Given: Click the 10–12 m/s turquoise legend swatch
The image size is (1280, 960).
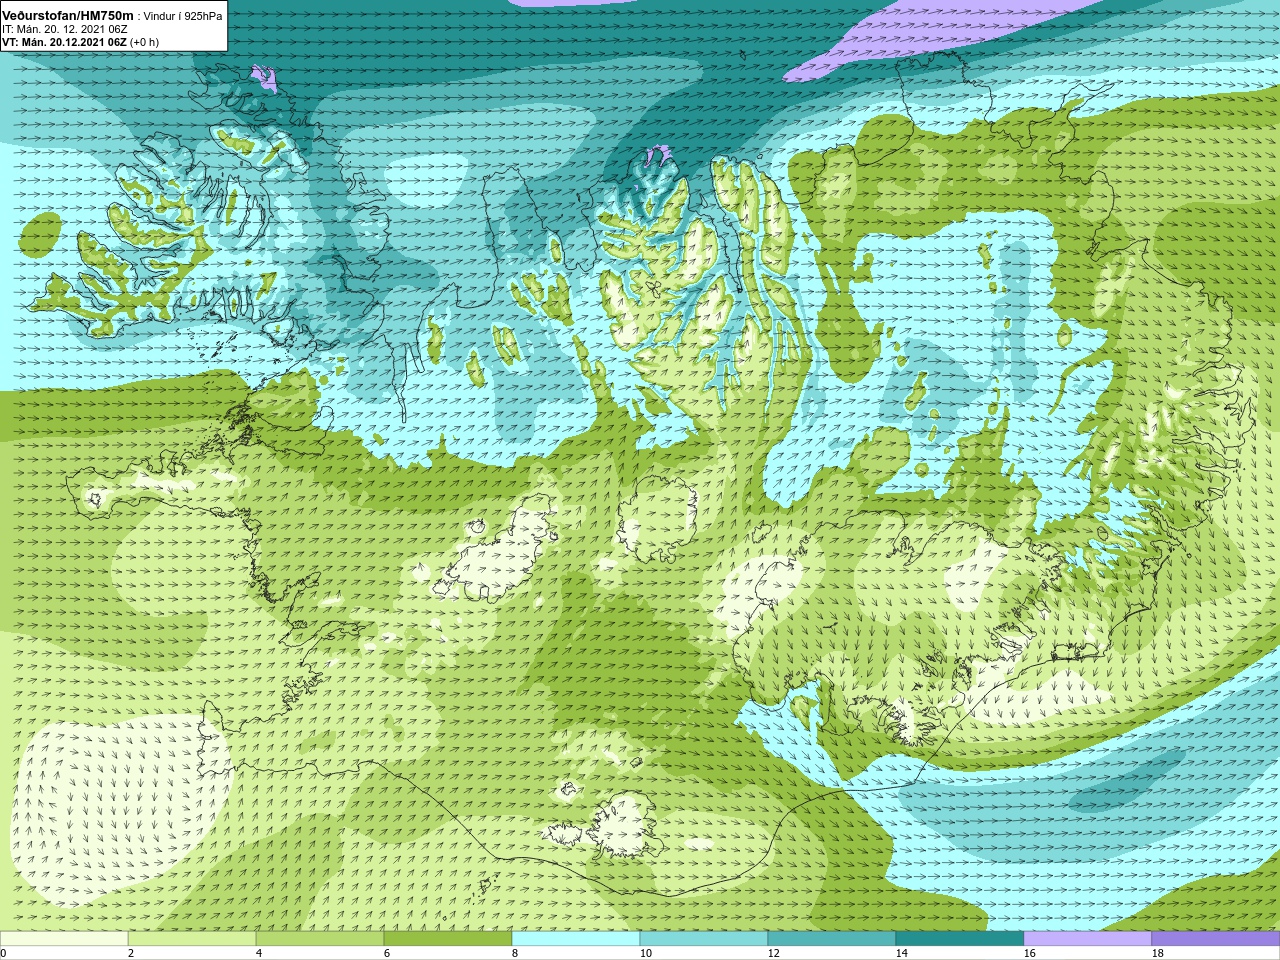Looking at the screenshot, I should (x=704, y=939).
